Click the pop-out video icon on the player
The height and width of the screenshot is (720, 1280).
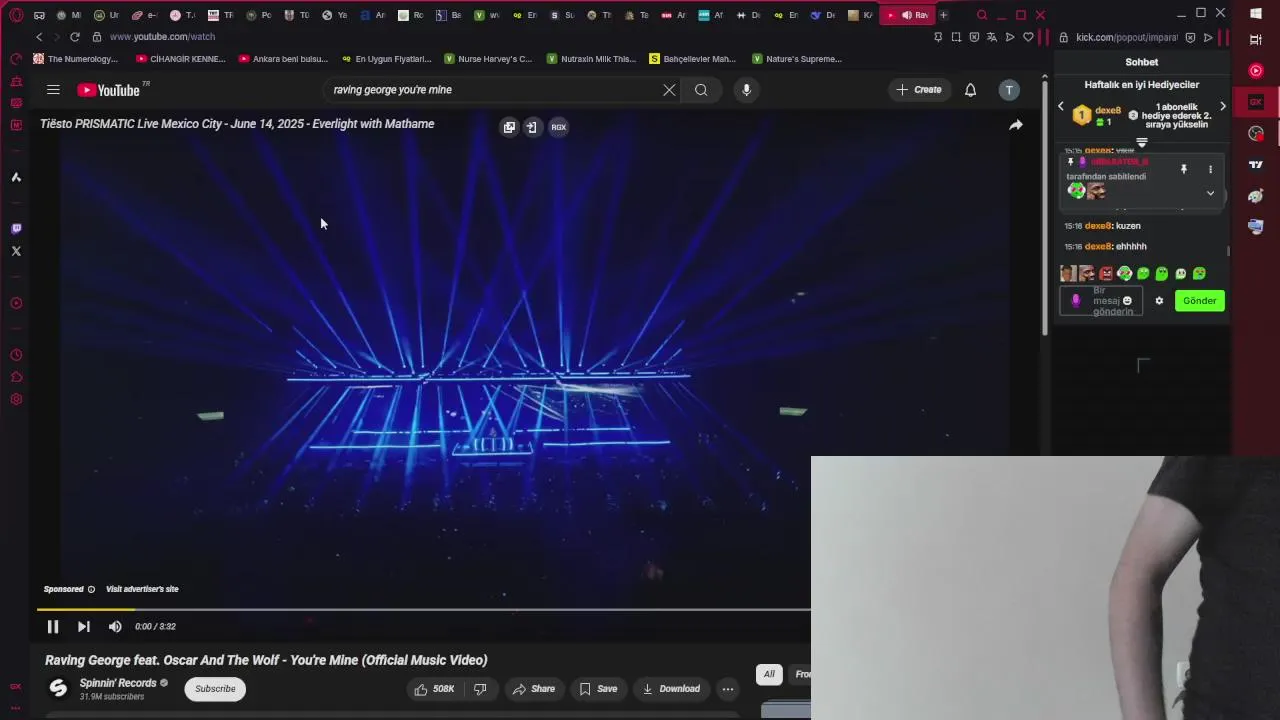pos(509,127)
